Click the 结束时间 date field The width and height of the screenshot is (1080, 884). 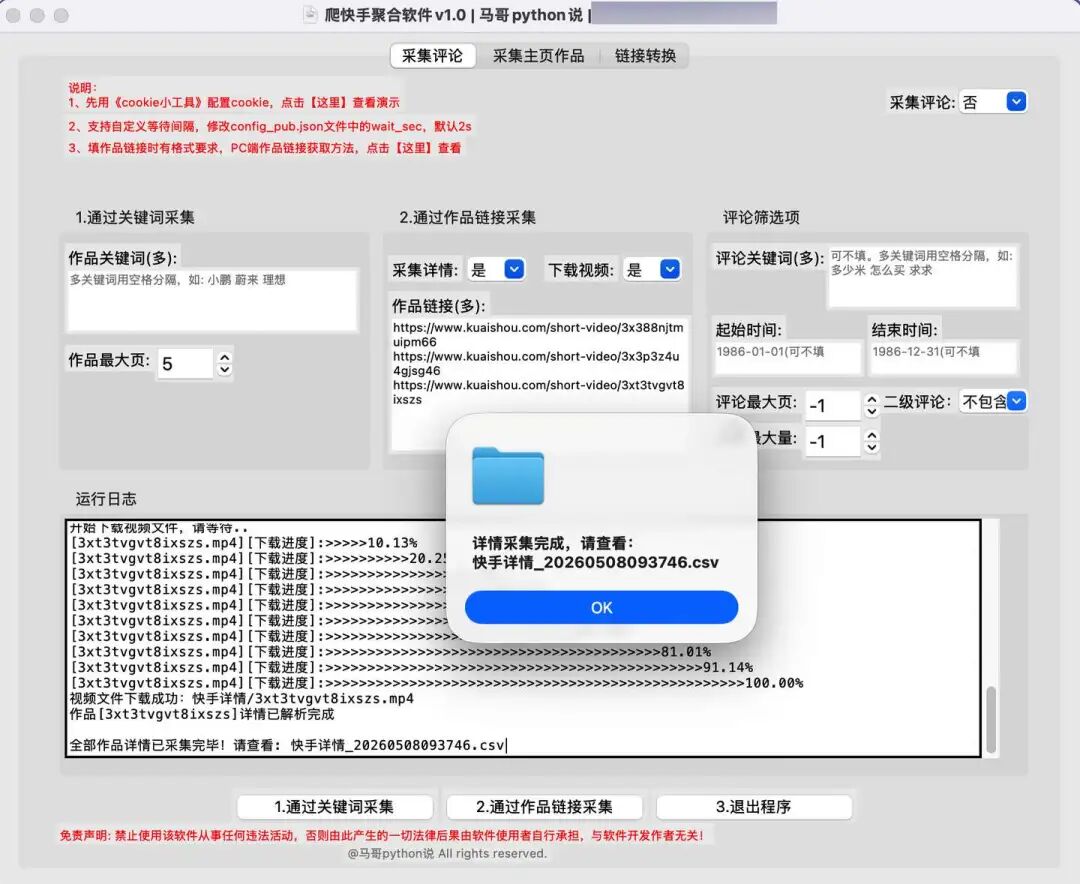tap(943, 358)
